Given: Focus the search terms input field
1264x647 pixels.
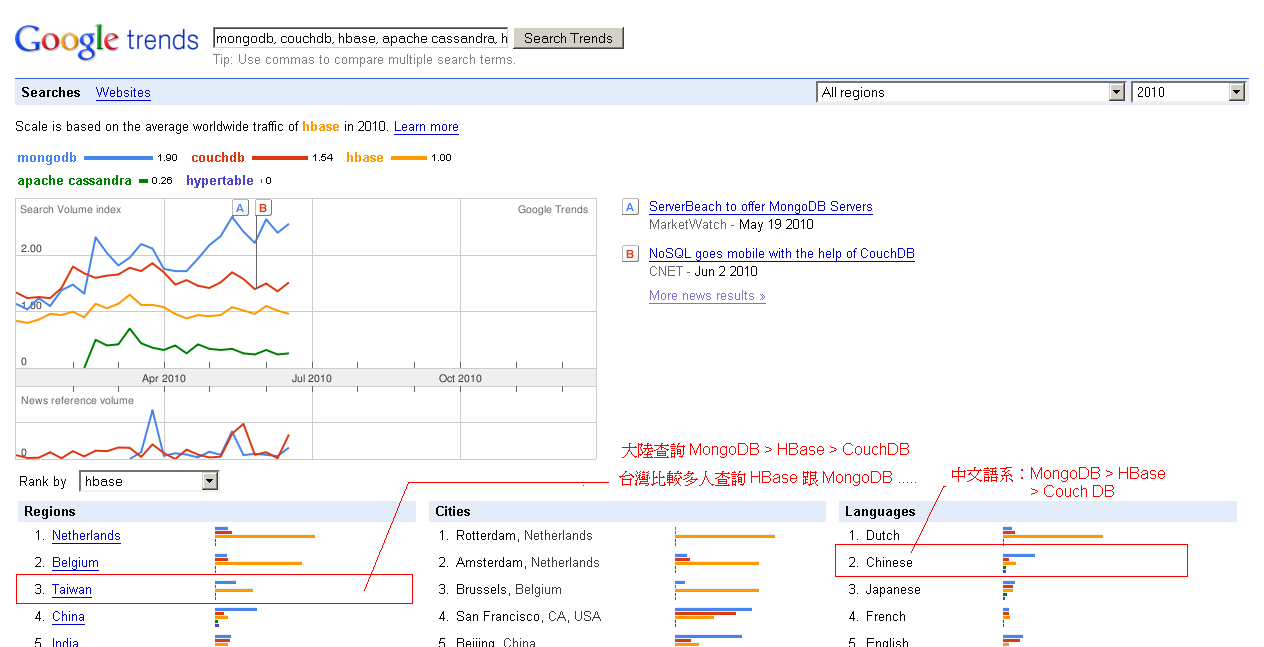Looking at the screenshot, I should pyautogui.click(x=360, y=38).
